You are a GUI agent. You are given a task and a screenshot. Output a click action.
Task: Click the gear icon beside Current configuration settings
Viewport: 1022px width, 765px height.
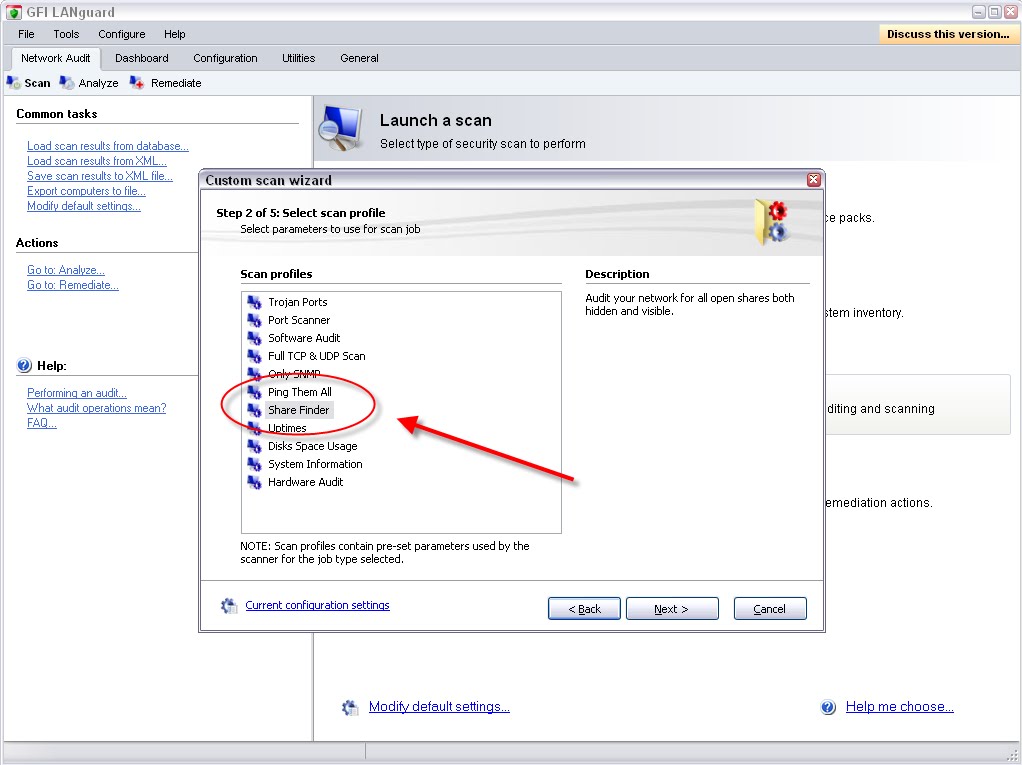(229, 605)
